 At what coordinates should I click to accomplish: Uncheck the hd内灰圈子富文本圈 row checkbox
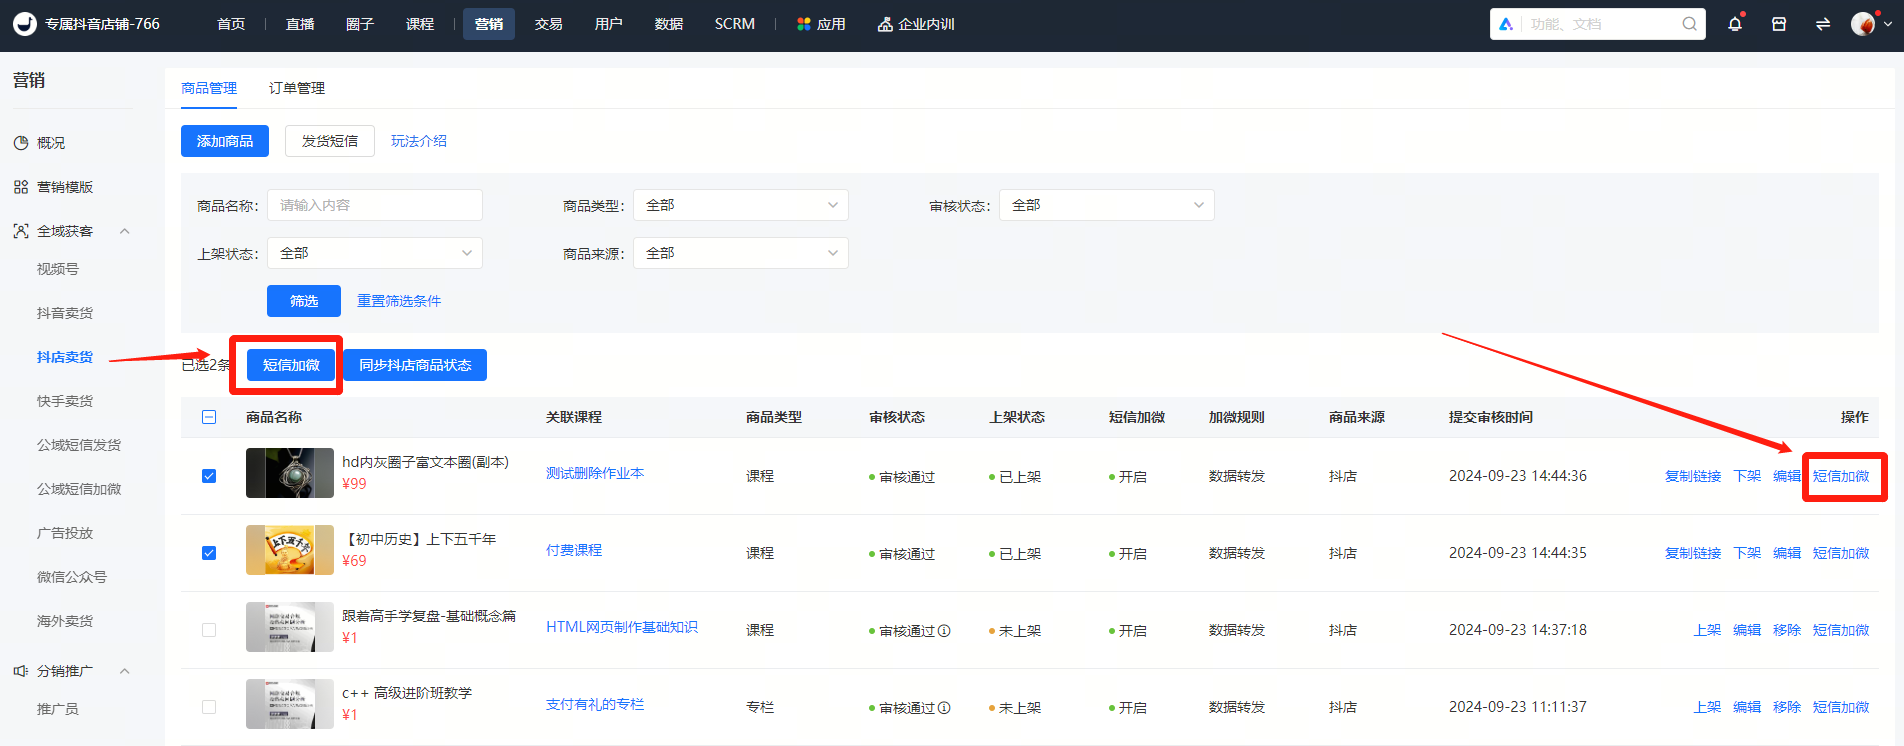coord(209,476)
